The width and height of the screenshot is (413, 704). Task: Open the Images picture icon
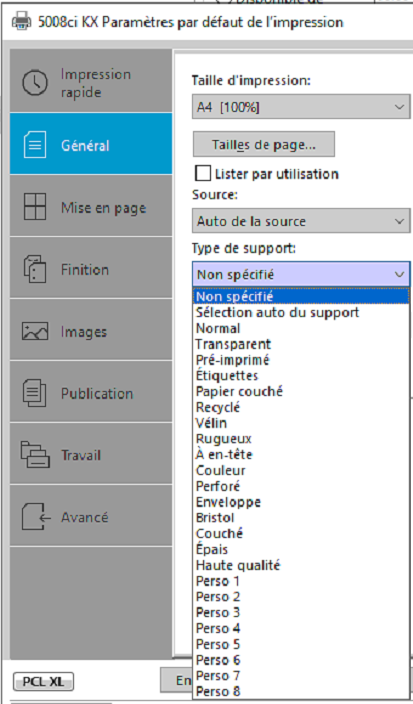pos(35,331)
